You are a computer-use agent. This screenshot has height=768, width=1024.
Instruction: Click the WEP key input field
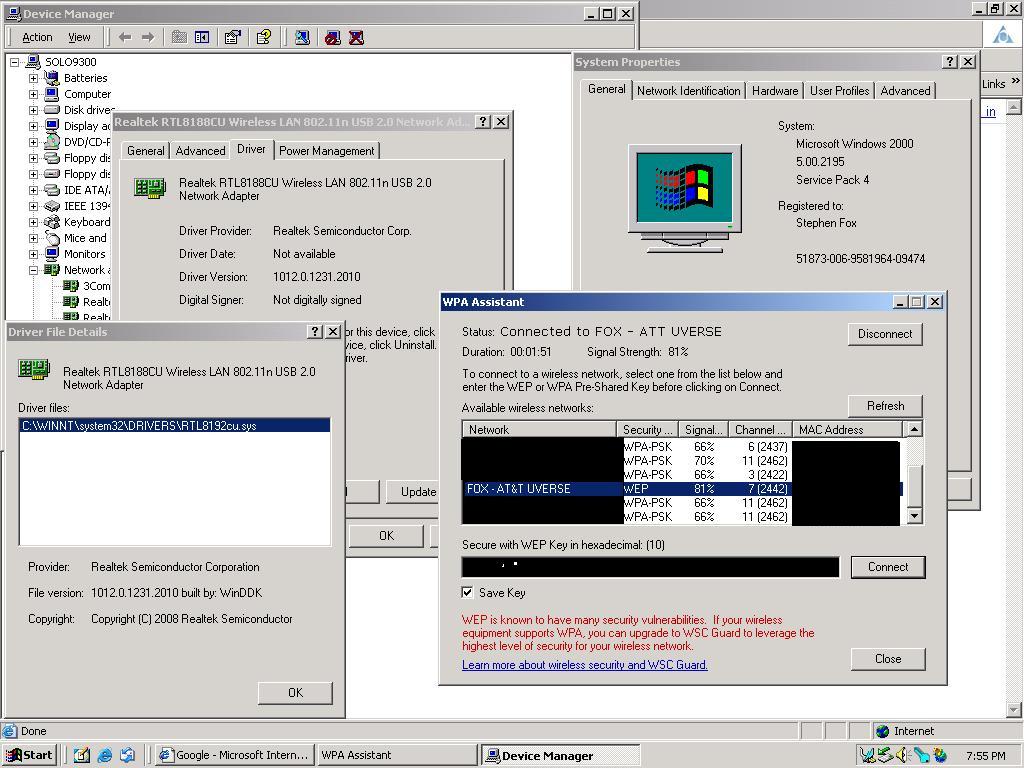pos(650,567)
